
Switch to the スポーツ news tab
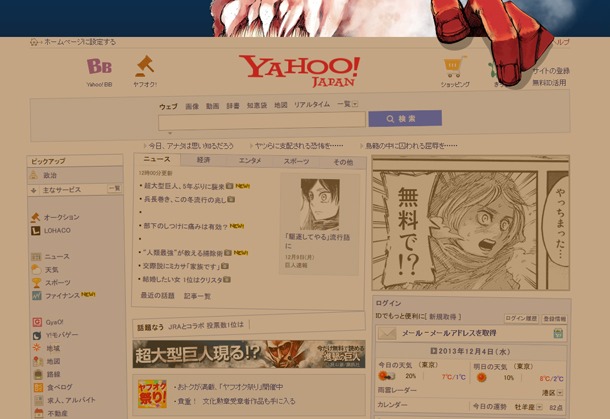click(296, 161)
